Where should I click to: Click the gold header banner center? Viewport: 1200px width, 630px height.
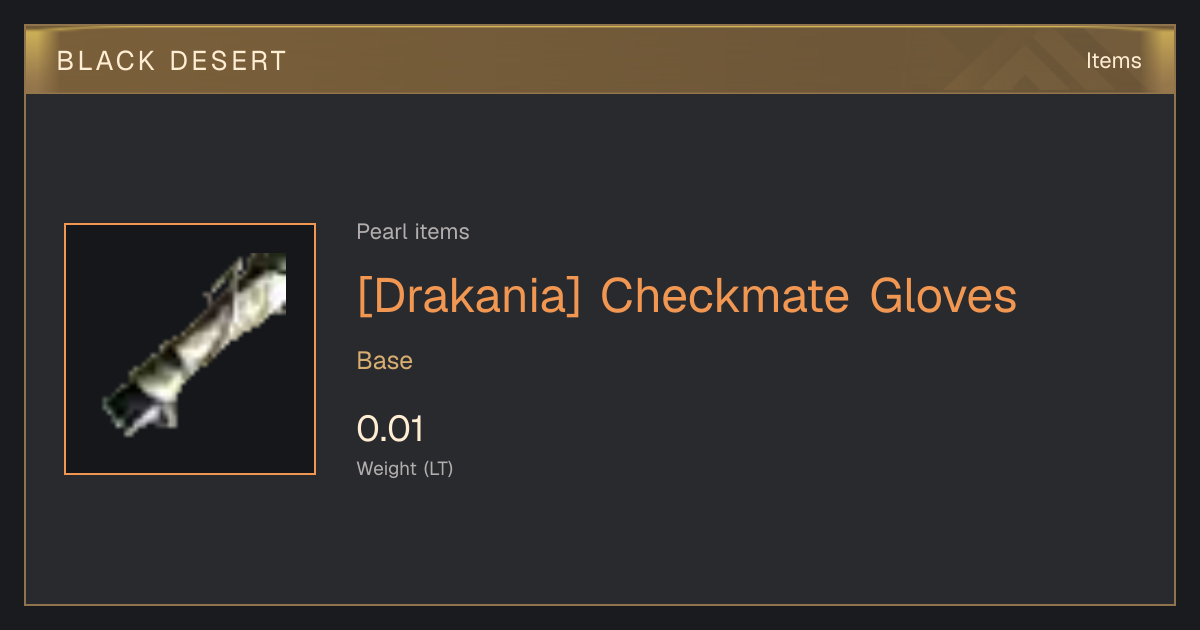point(600,60)
